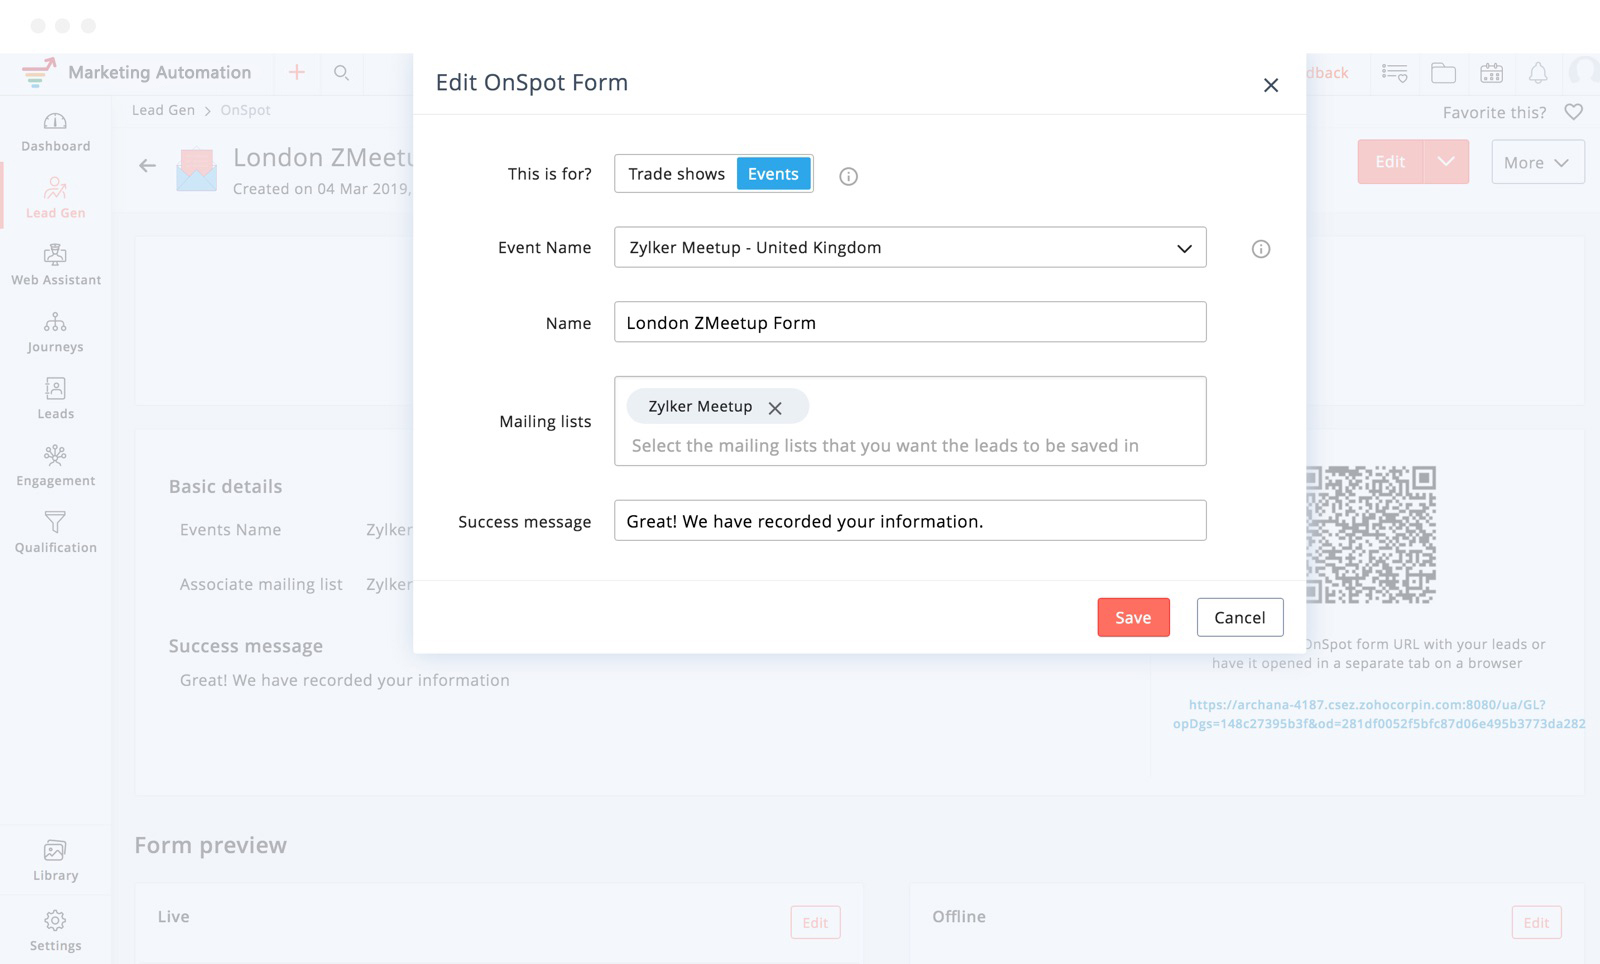Navigate to Lead Gen breadcrumb
The image size is (1600, 964).
163,110
